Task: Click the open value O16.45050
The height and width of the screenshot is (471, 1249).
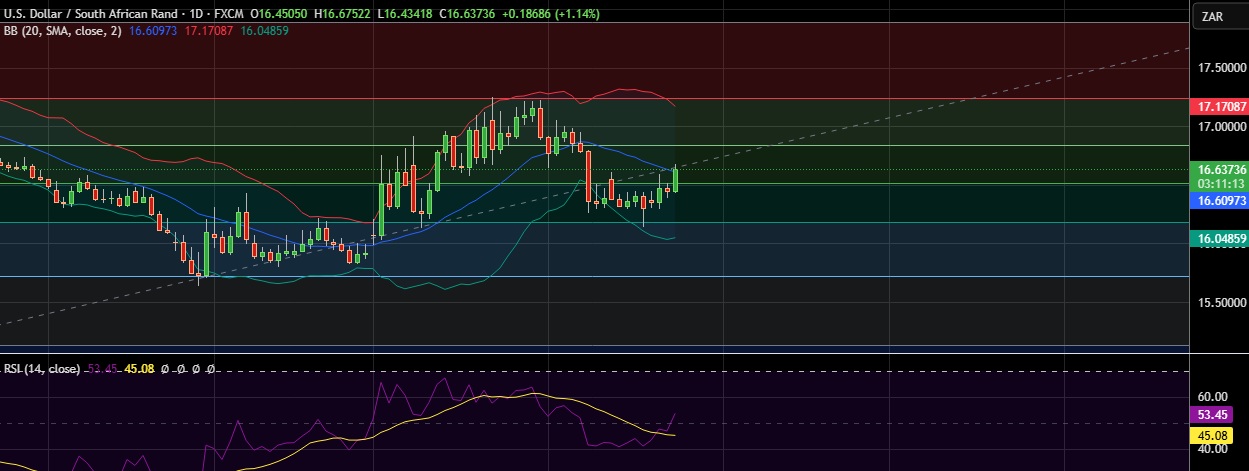Action: coord(281,15)
